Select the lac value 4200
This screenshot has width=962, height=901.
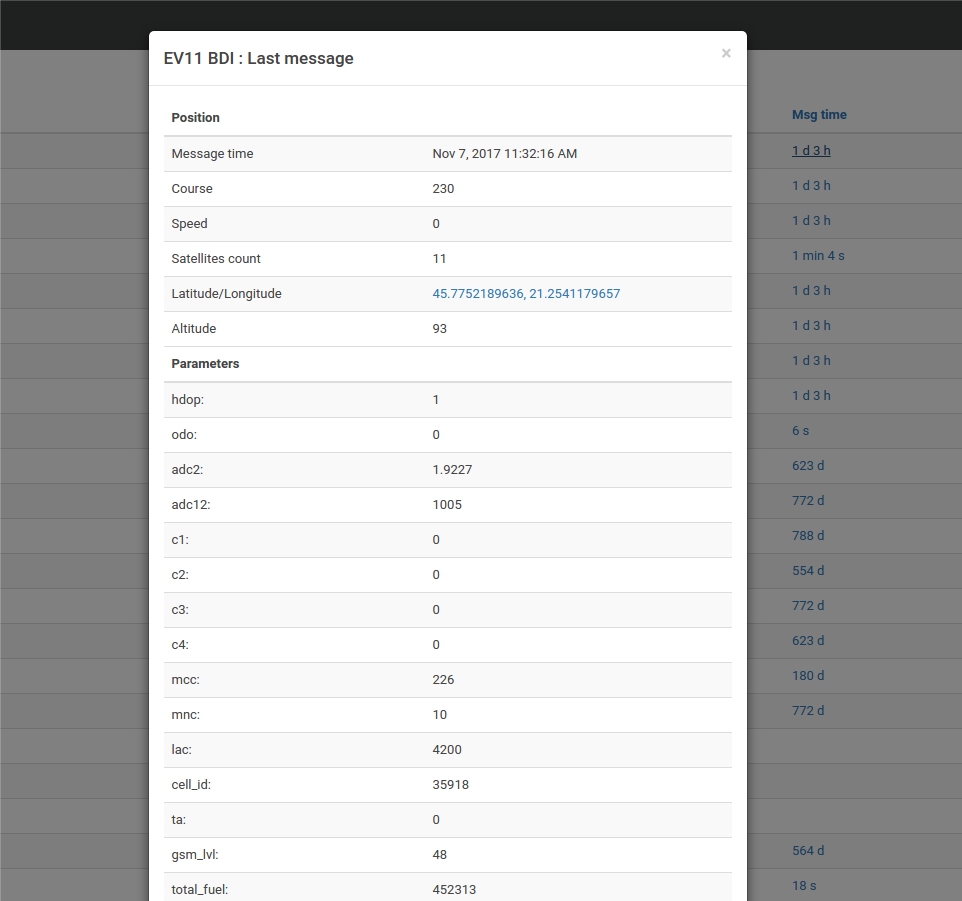tap(447, 750)
